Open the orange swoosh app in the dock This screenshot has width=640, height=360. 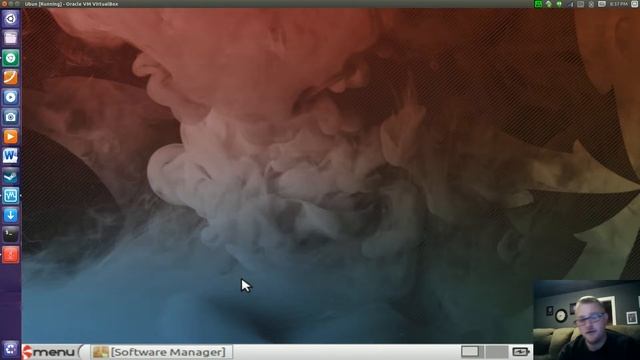11,78
